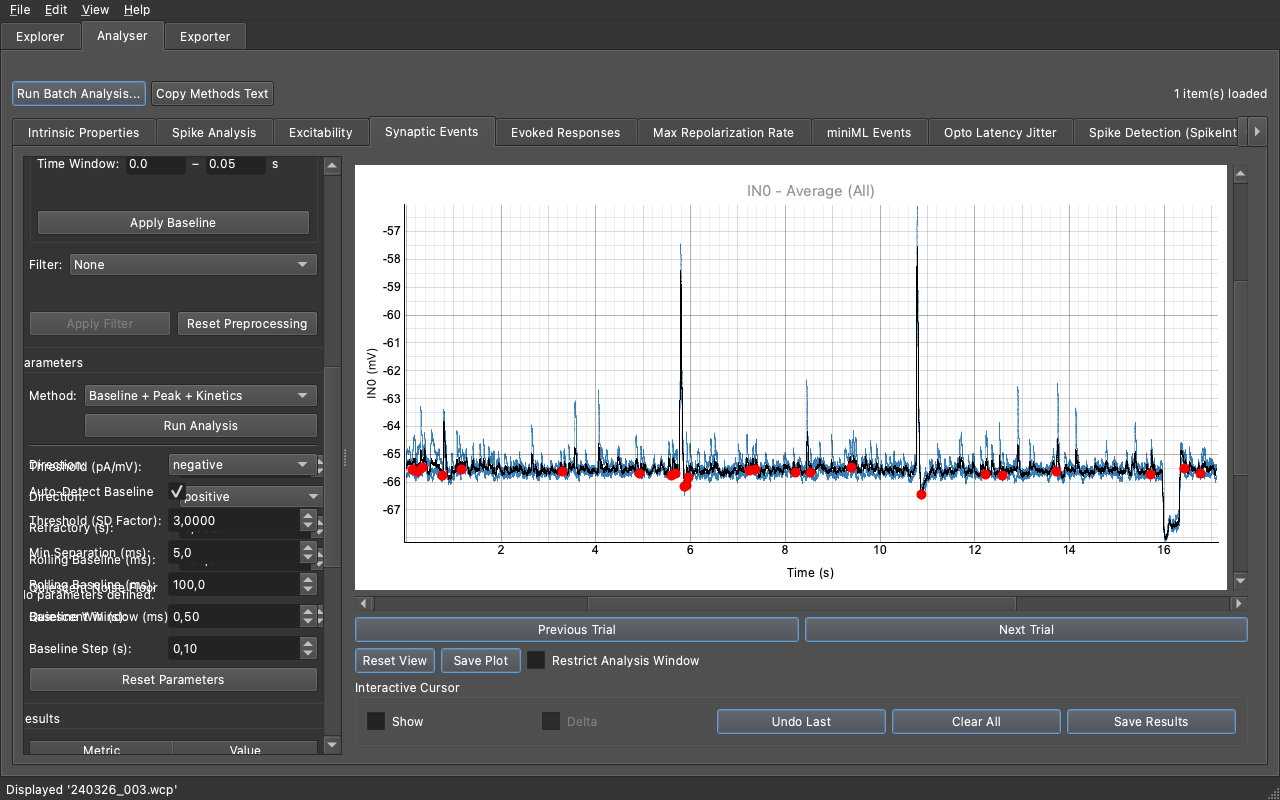
Task: Increase the Min Separation value
Action: click(x=308, y=547)
